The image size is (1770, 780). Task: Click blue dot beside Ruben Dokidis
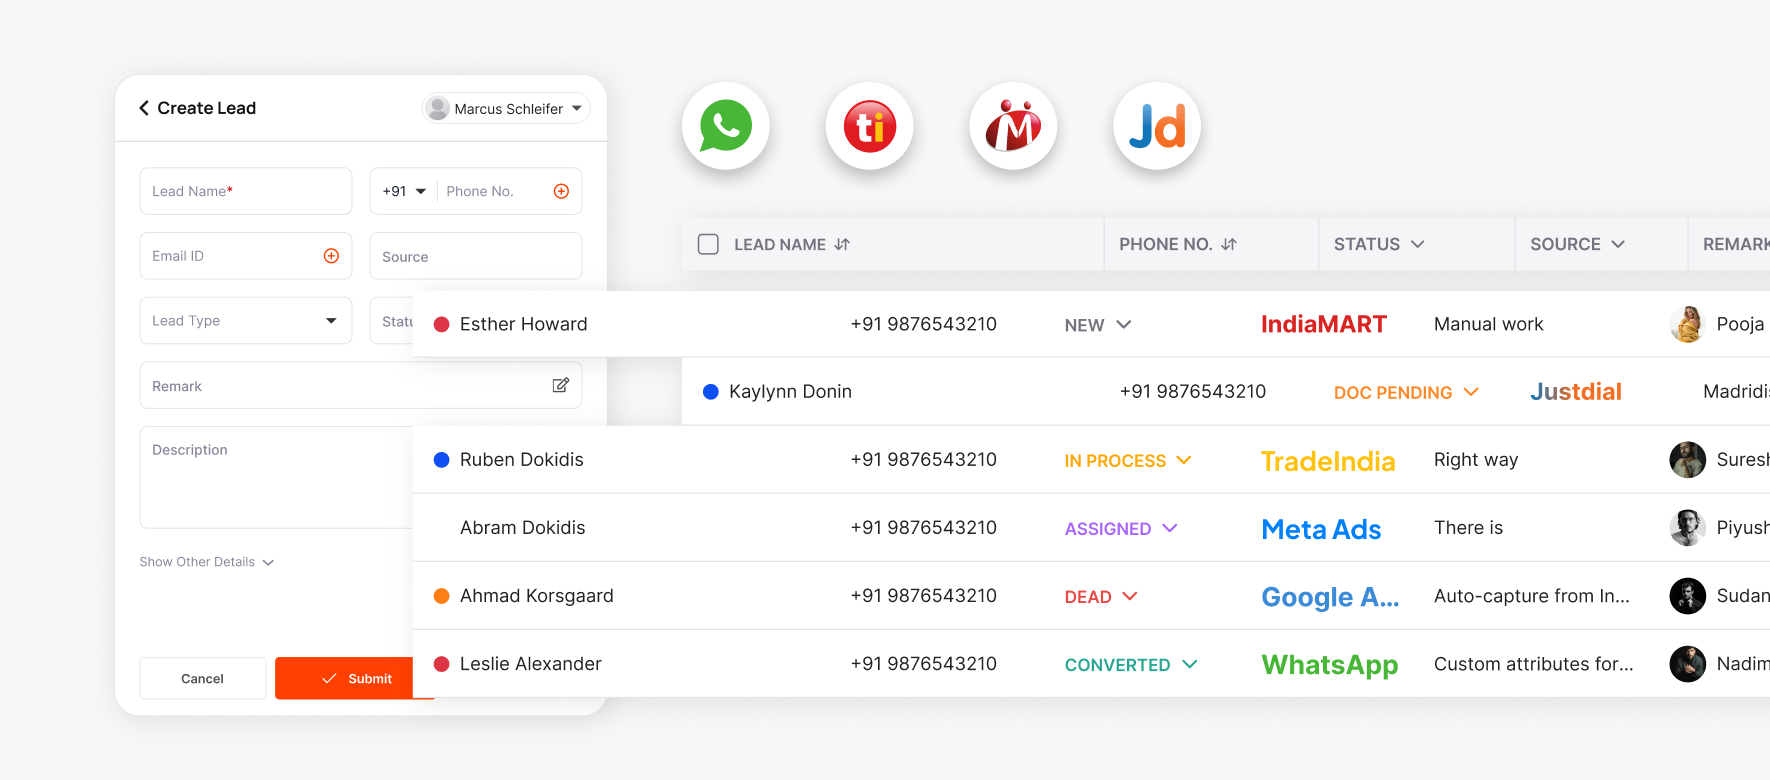pyautogui.click(x=441, y=460)
